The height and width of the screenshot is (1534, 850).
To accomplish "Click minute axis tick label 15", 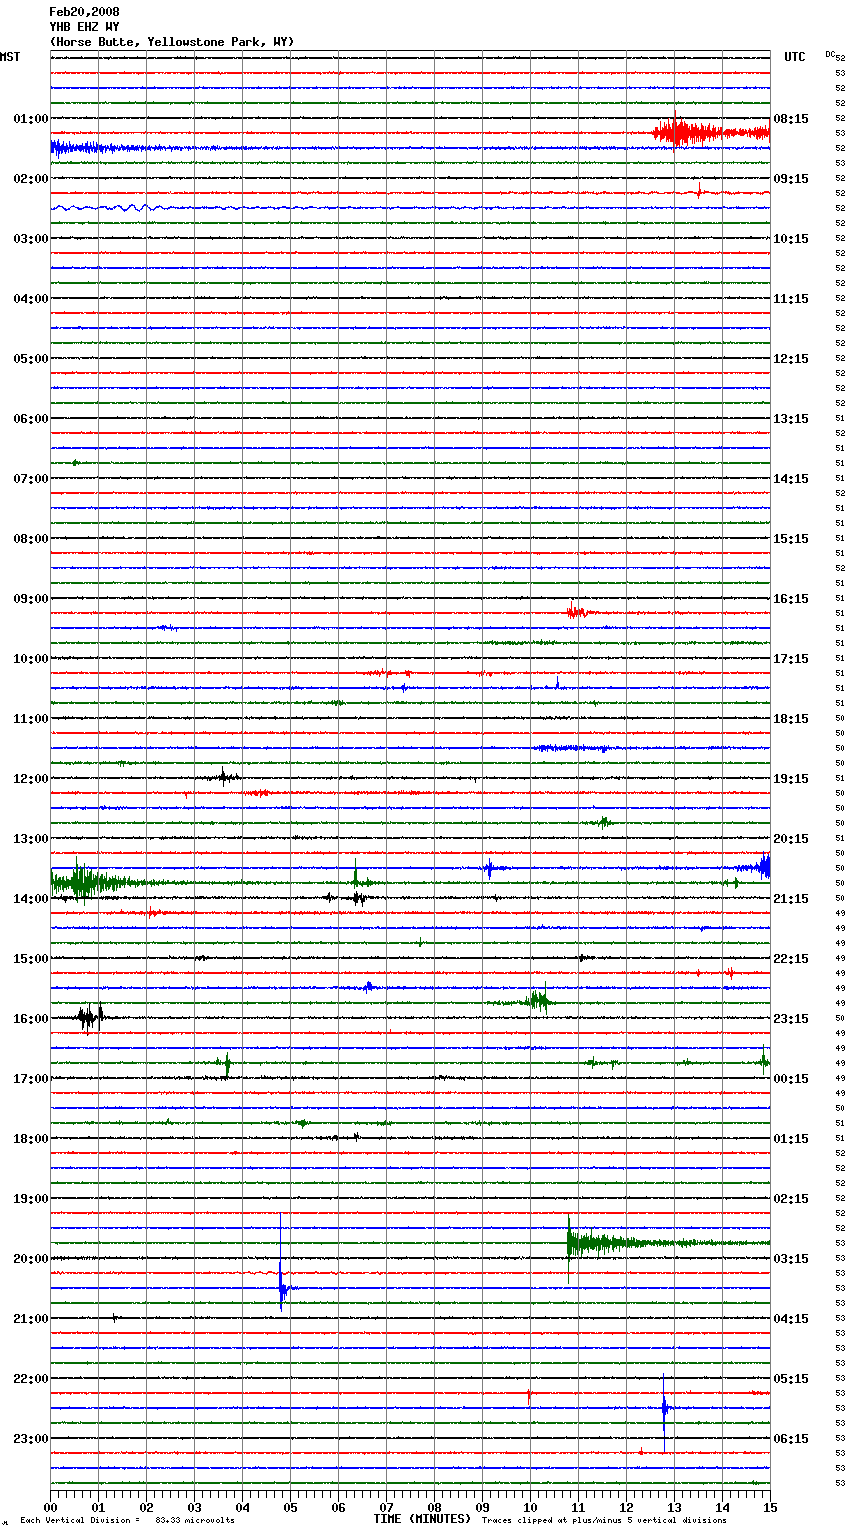I will pyautogui.click(x=769, y=1507).
